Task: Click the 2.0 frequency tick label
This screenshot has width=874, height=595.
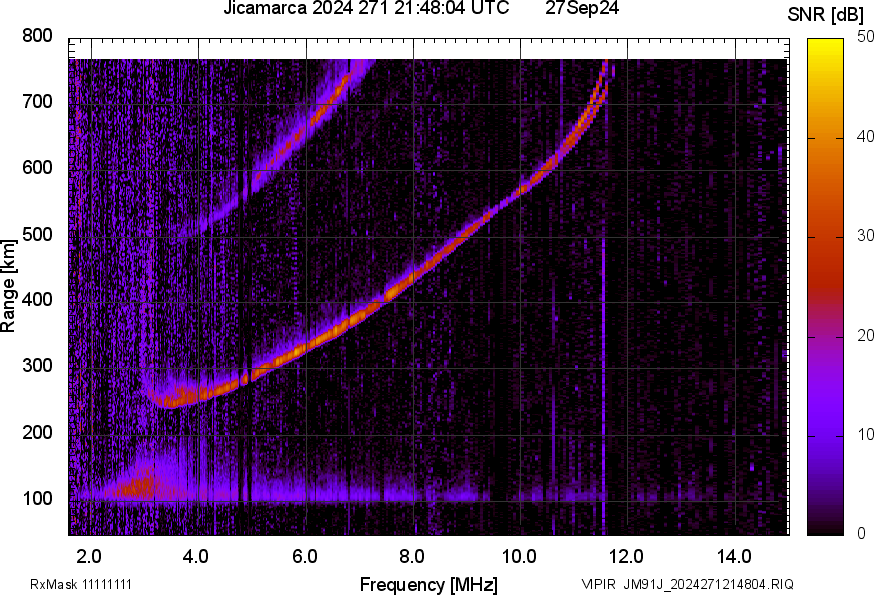Action: click(x=90, y=556)
